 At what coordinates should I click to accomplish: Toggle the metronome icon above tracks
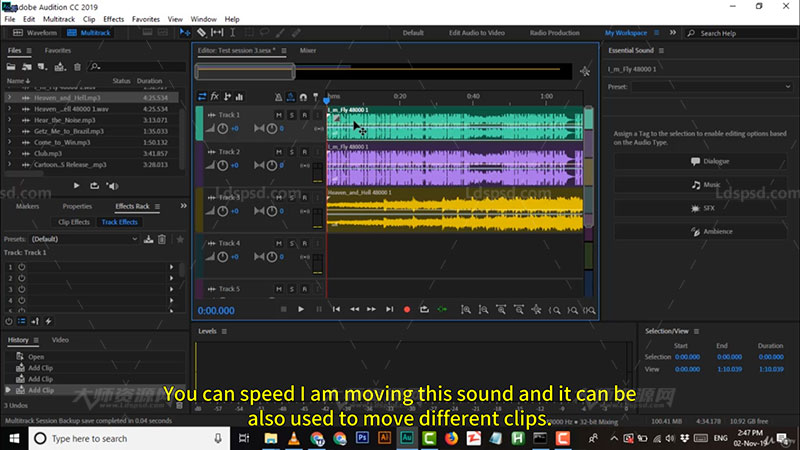tap(278, 97)
